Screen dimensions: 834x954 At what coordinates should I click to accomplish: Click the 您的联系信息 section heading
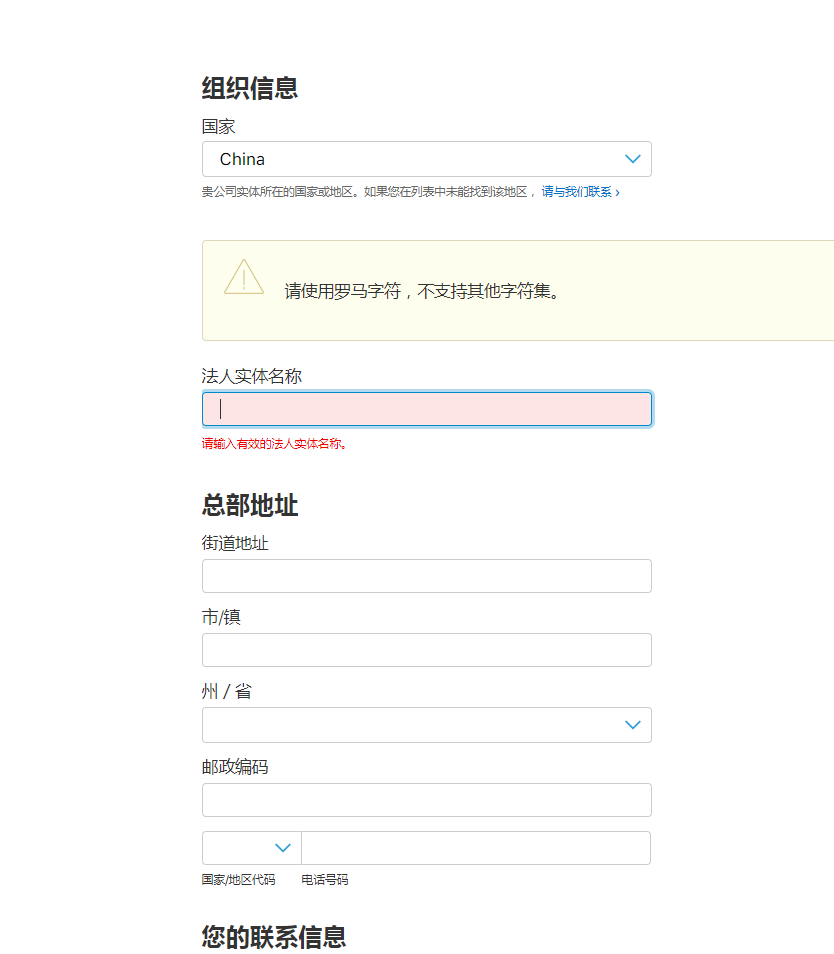click(x=274, y=937)
